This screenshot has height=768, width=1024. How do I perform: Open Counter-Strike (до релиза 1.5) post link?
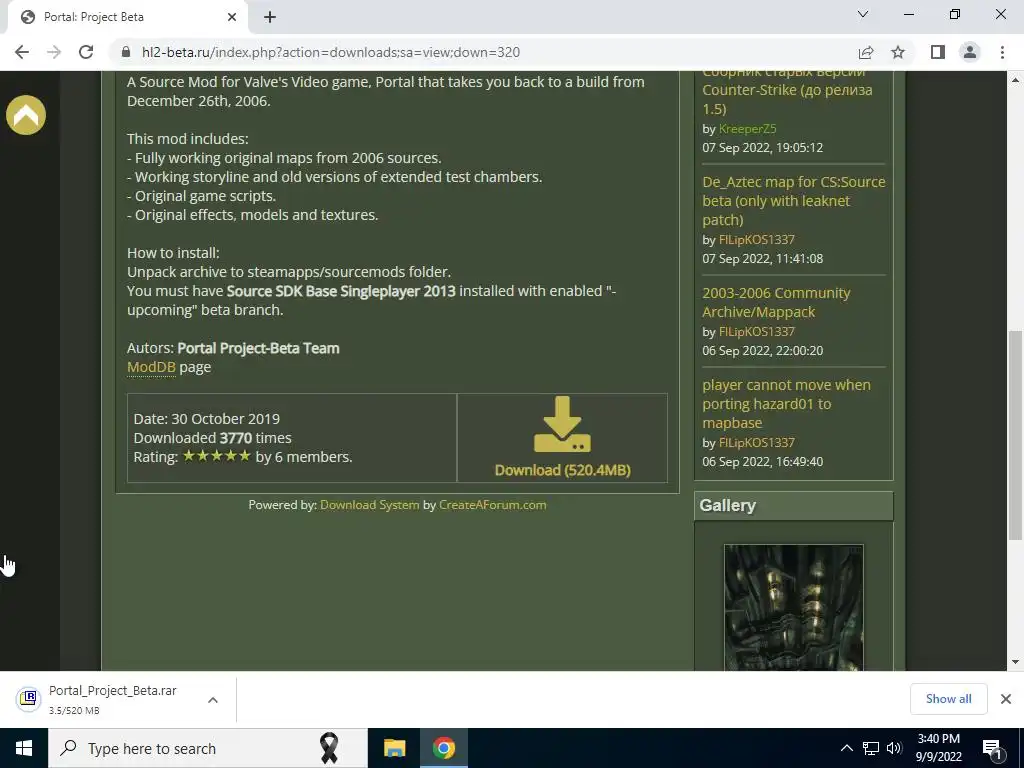pyautogui.click(x=788, y=90)
